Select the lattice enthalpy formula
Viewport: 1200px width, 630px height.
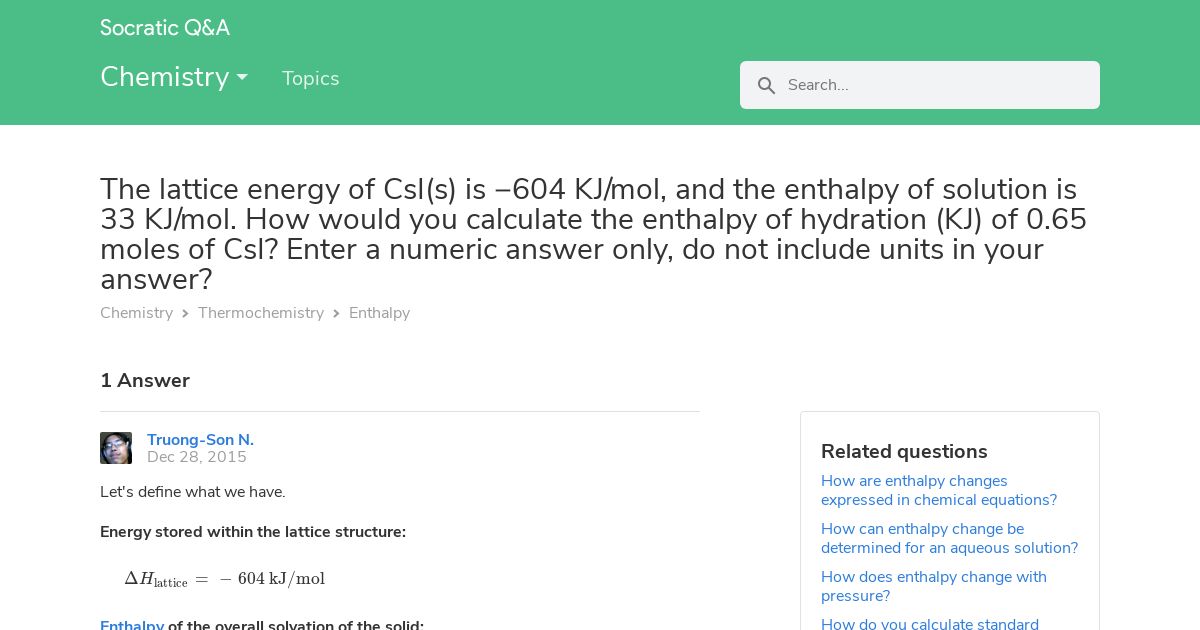tap(225, 579)
